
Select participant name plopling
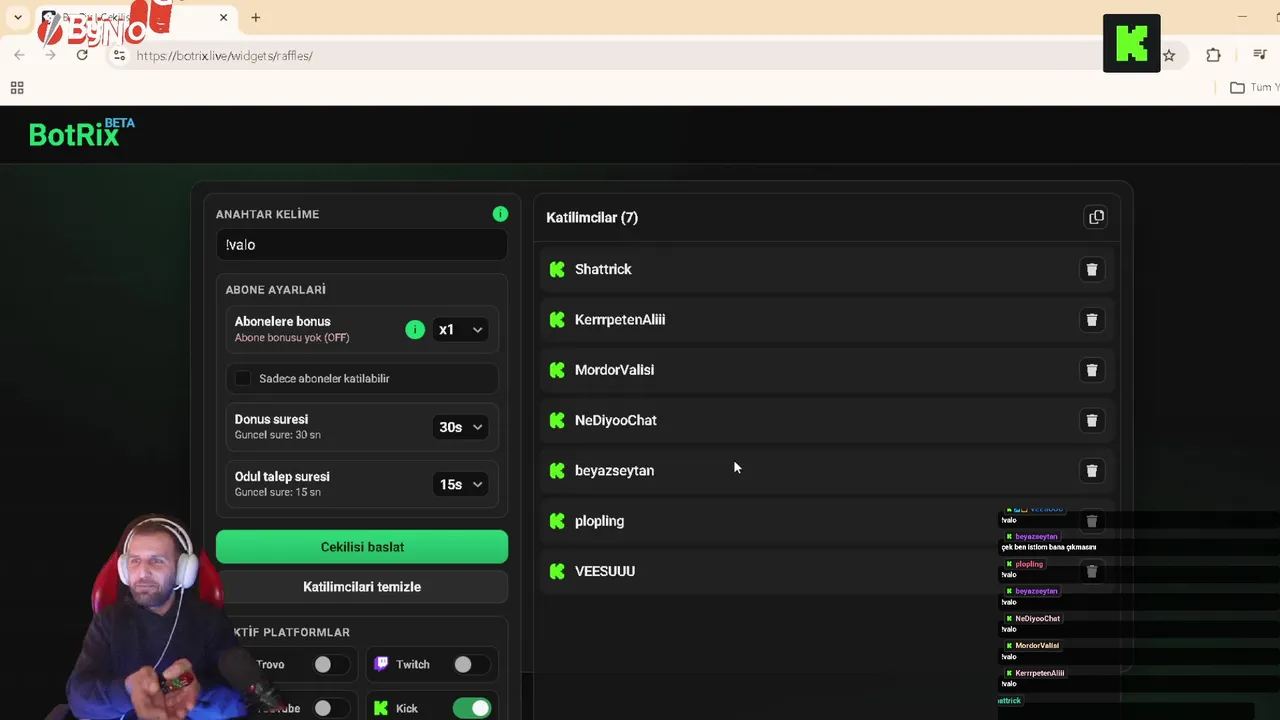coord(599,521)
